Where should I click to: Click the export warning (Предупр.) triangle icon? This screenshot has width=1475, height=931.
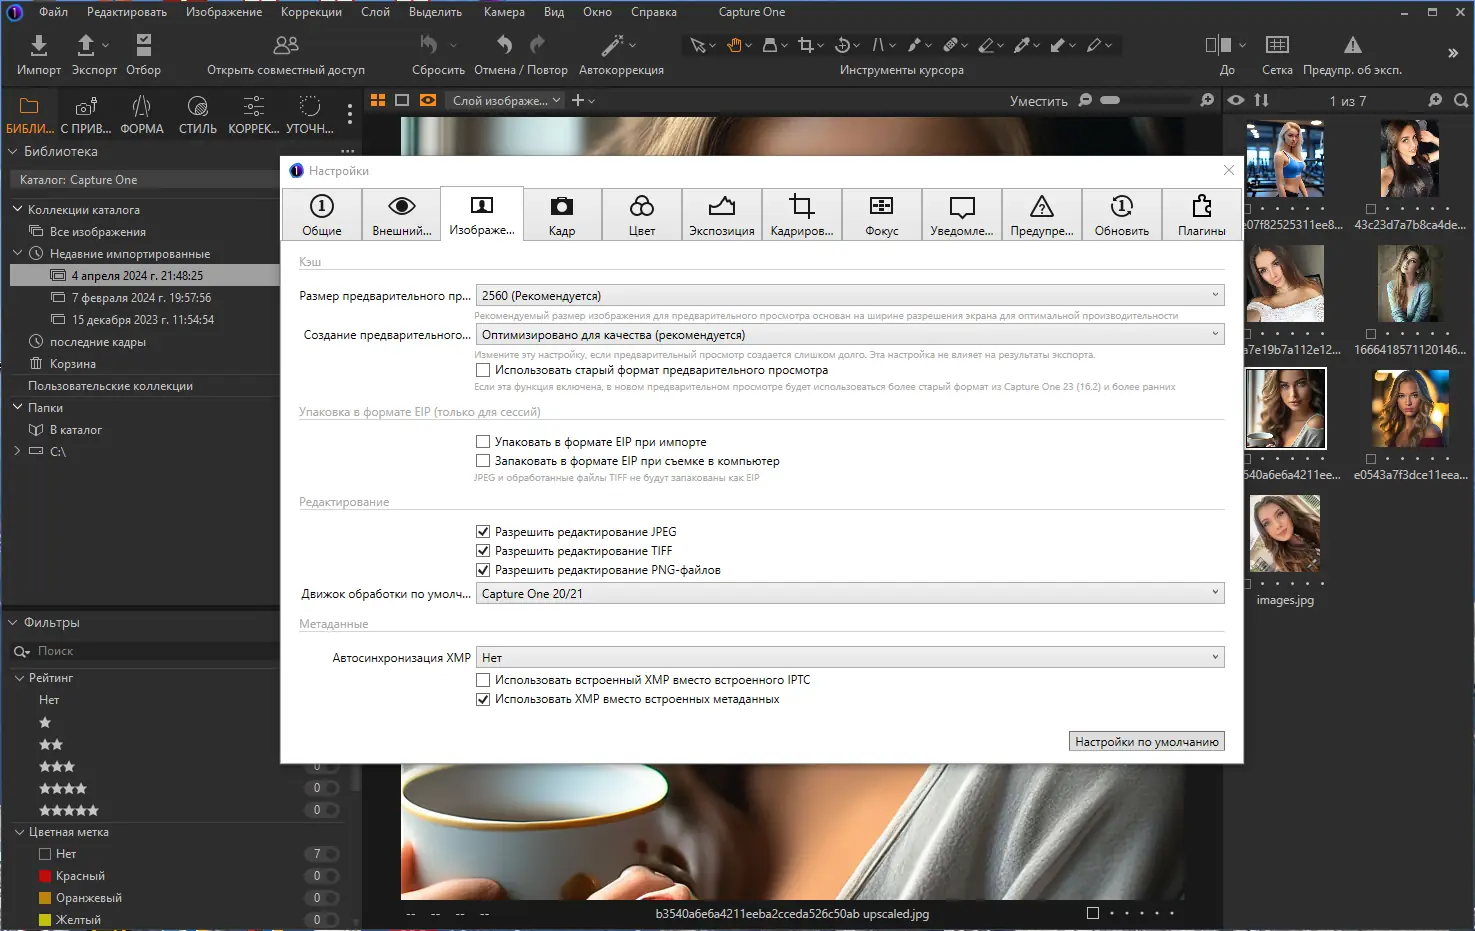pyautogui.click(x=1352, y=45)
